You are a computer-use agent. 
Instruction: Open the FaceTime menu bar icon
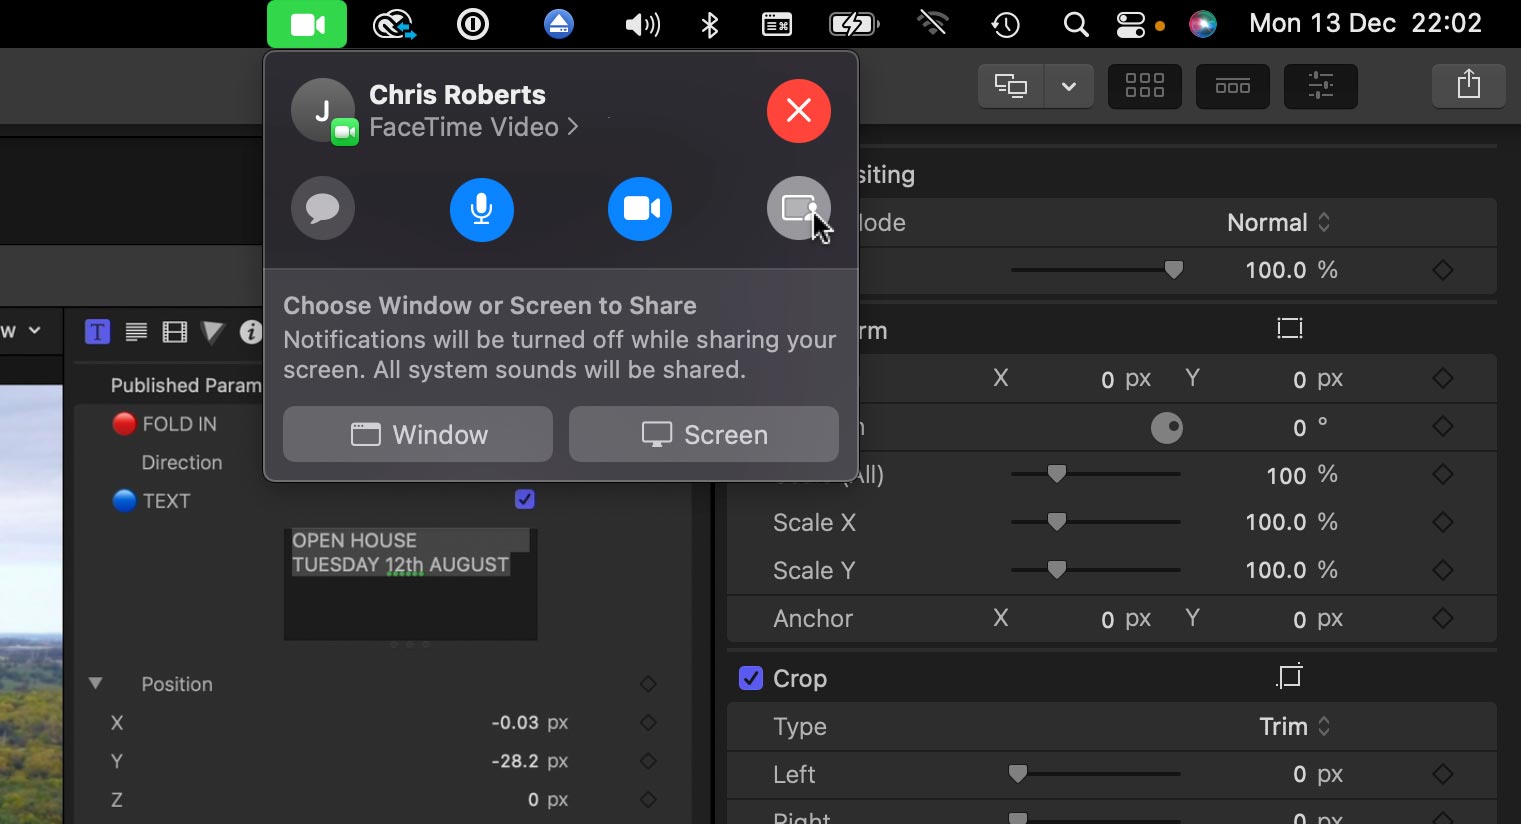click(307, 24)
